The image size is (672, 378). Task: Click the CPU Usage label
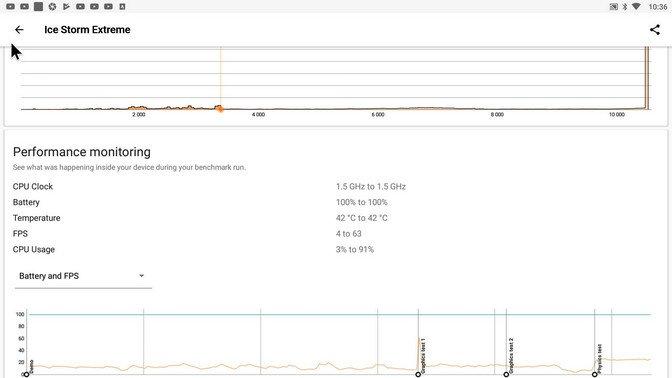click(33, 249)
